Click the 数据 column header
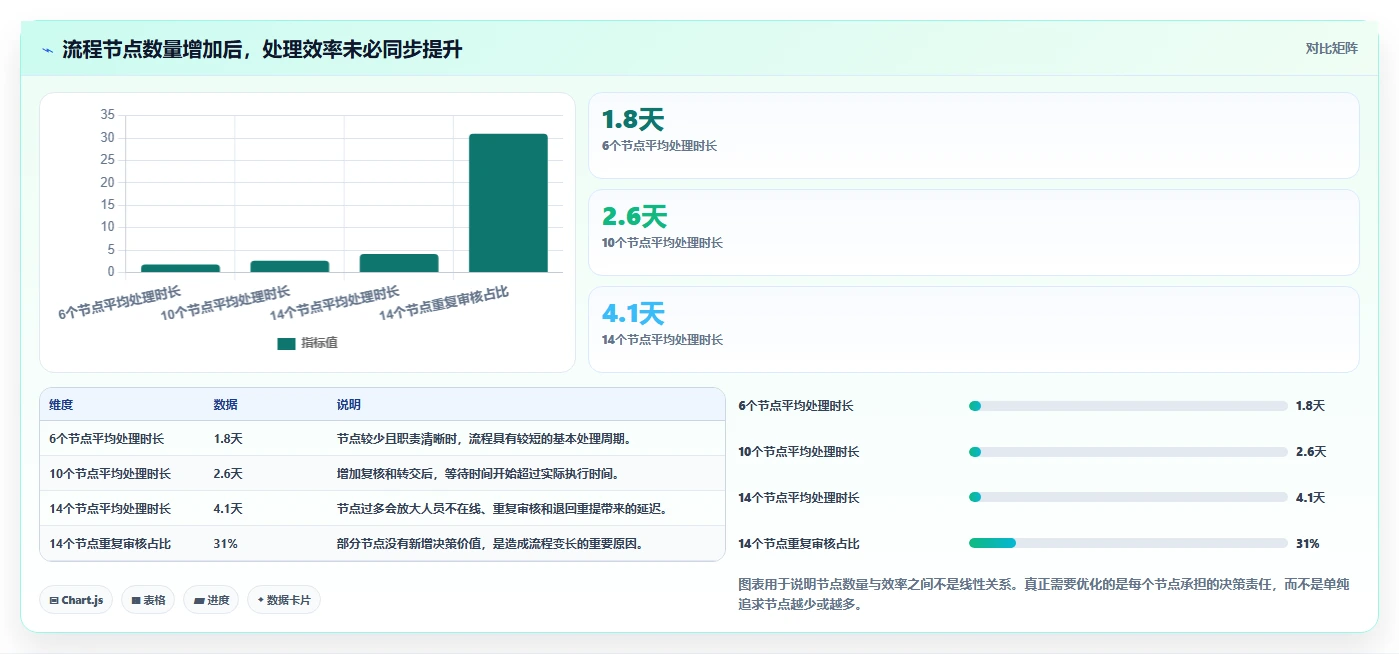Image resolution: width=1399 pixels, height=654 pixels. click(225, 405)
